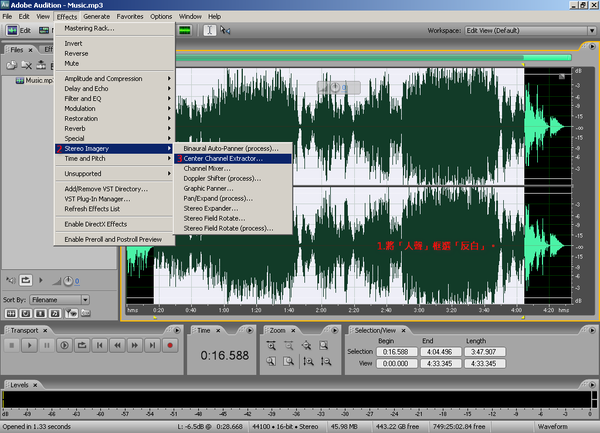Expand the Restoration submenu
Screen dimensions: 600x433
point(114,119)
